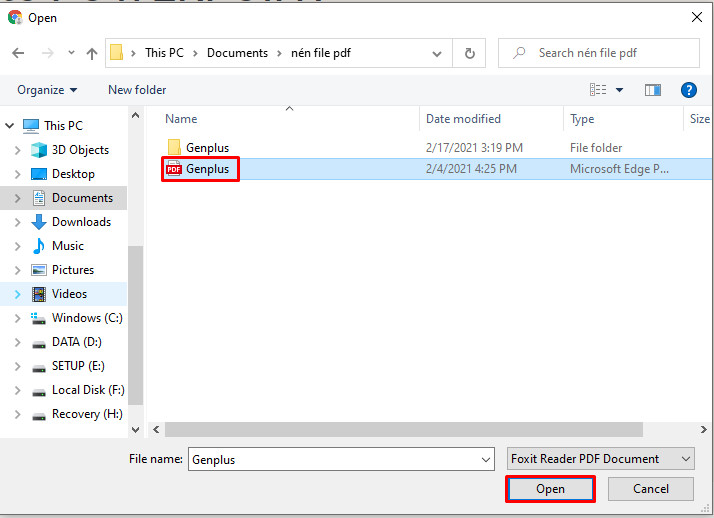The width and height of the screenshot is (714, 518).
Task: Sort by Date modified column
Action: click(x=463, y=119)
